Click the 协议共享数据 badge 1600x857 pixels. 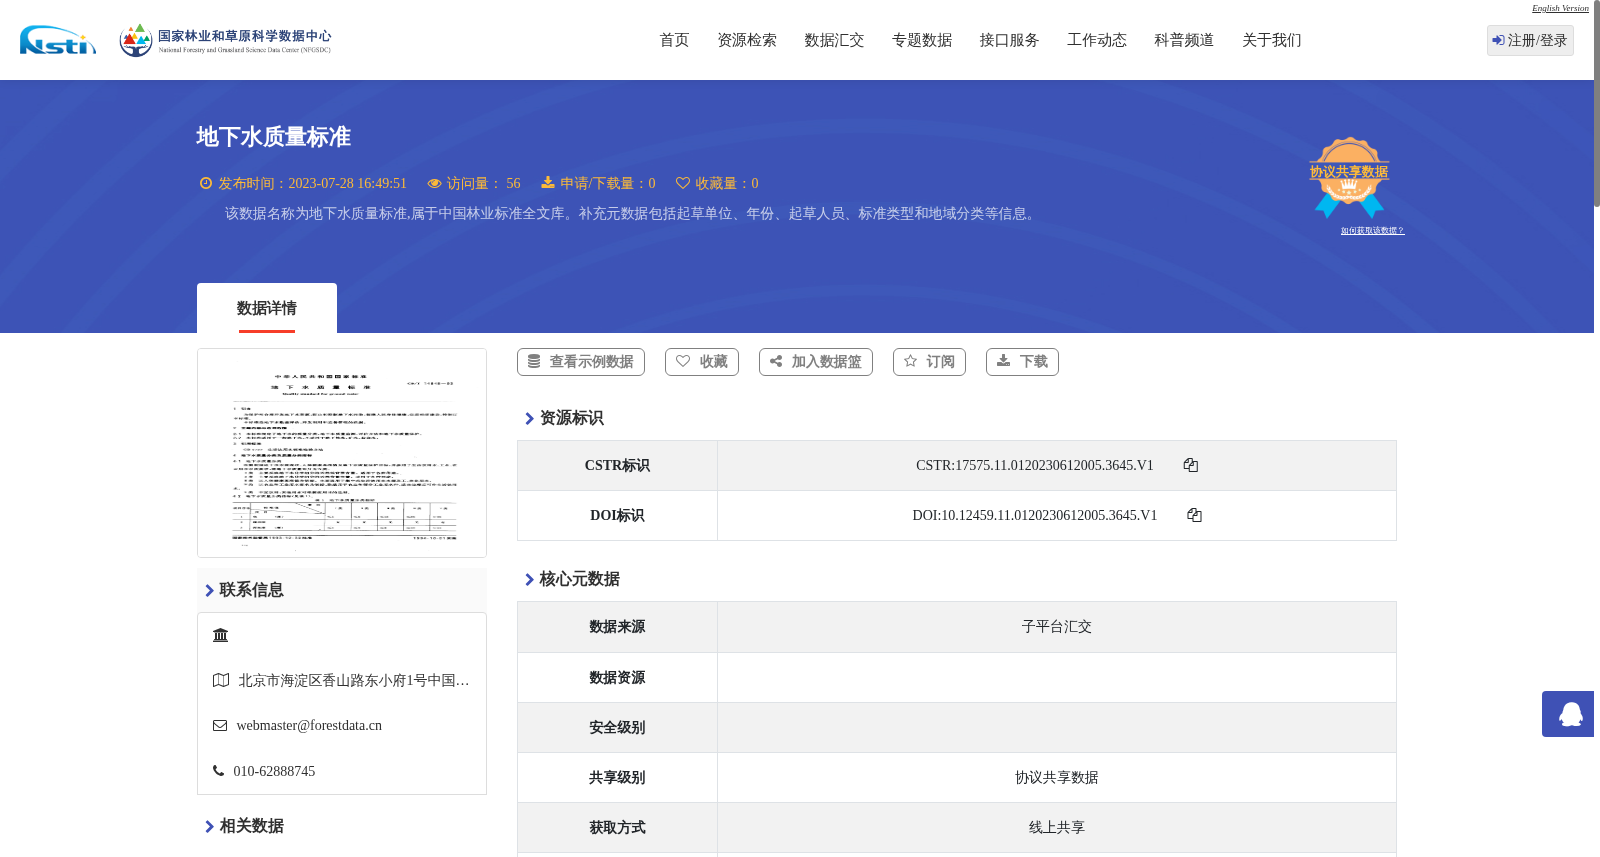pyautogui.click(x=1349, y=177)
